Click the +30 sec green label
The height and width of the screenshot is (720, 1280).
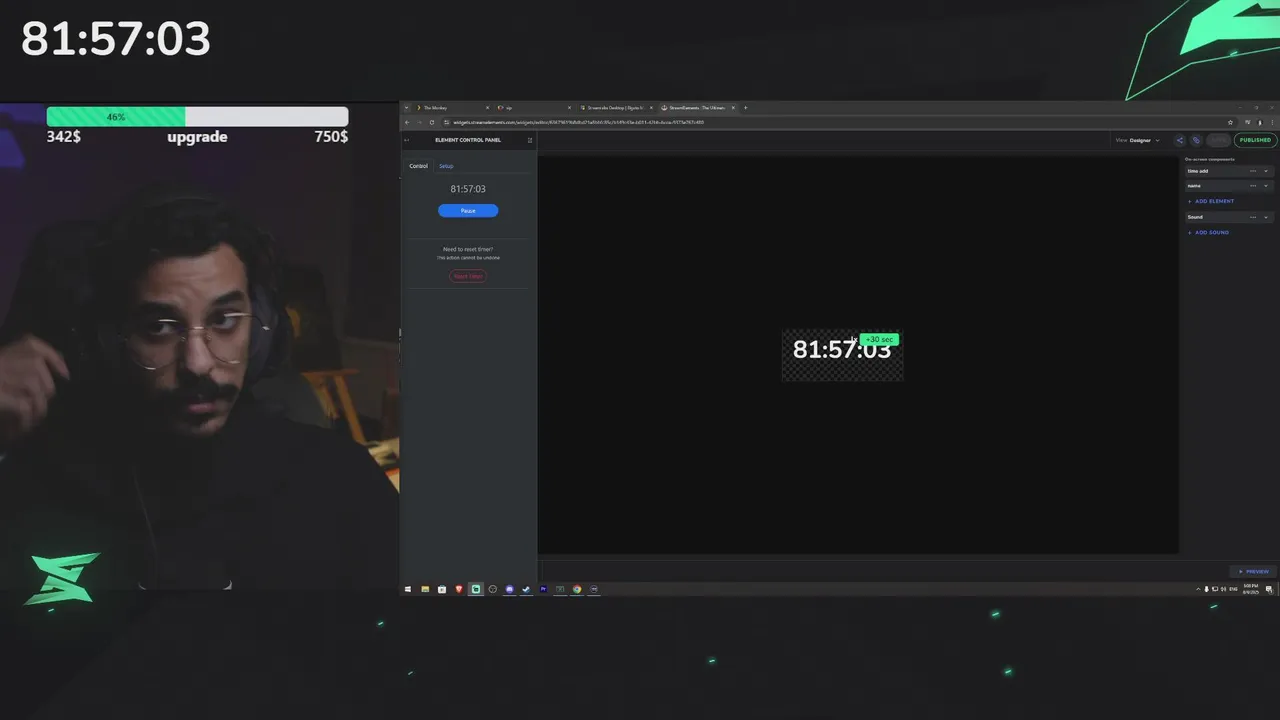[879, 340]
